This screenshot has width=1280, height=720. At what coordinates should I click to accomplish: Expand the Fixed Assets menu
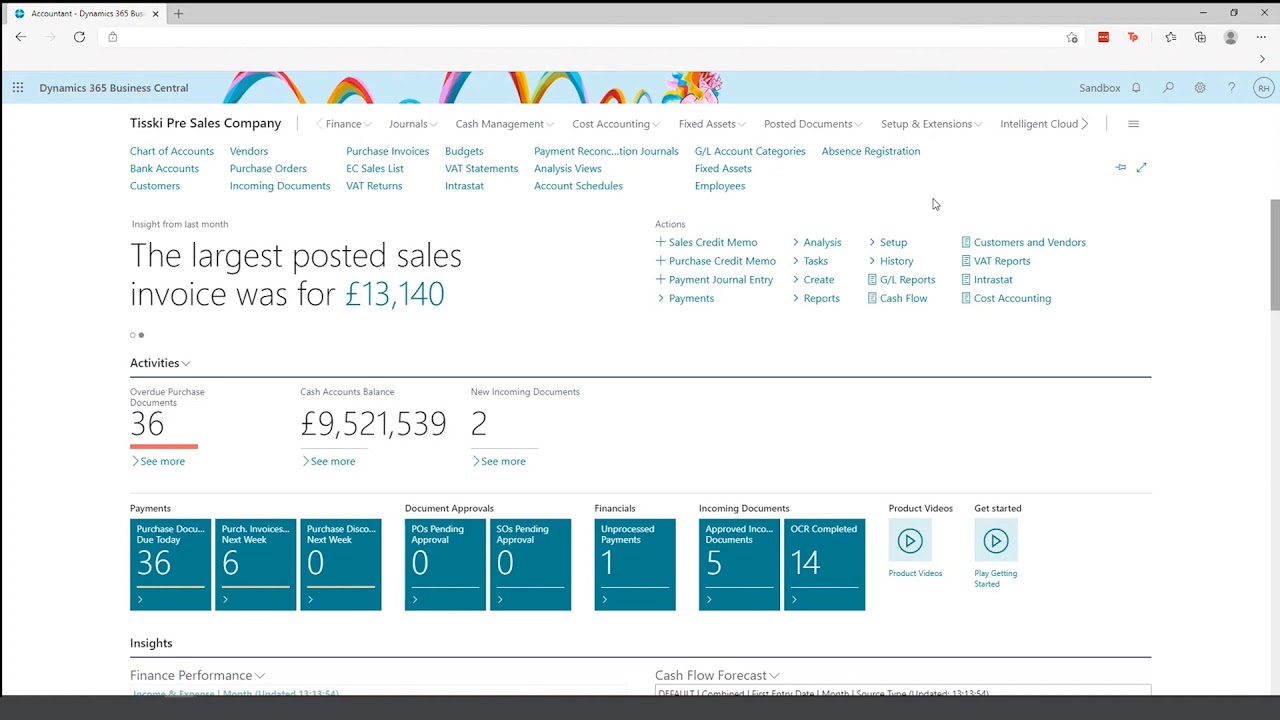[x=713, y=124]
